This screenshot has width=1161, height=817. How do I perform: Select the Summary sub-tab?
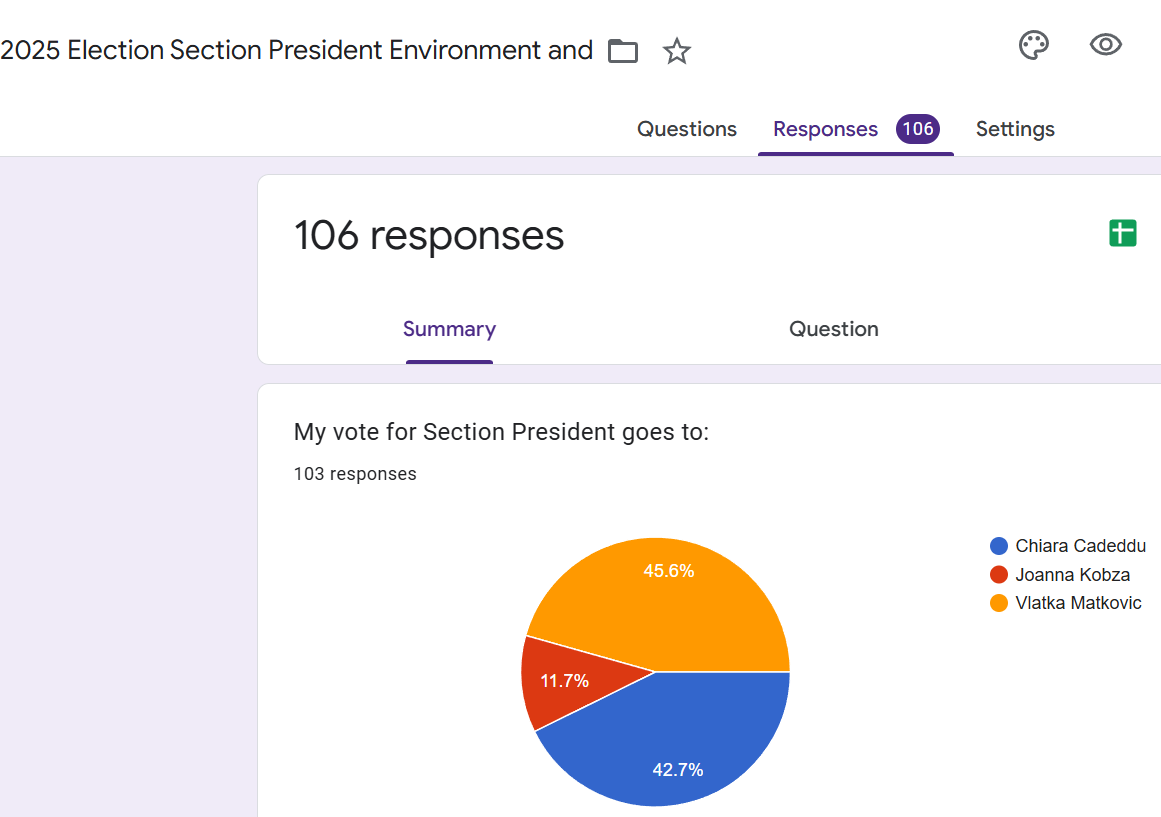(x=449, y=329)
